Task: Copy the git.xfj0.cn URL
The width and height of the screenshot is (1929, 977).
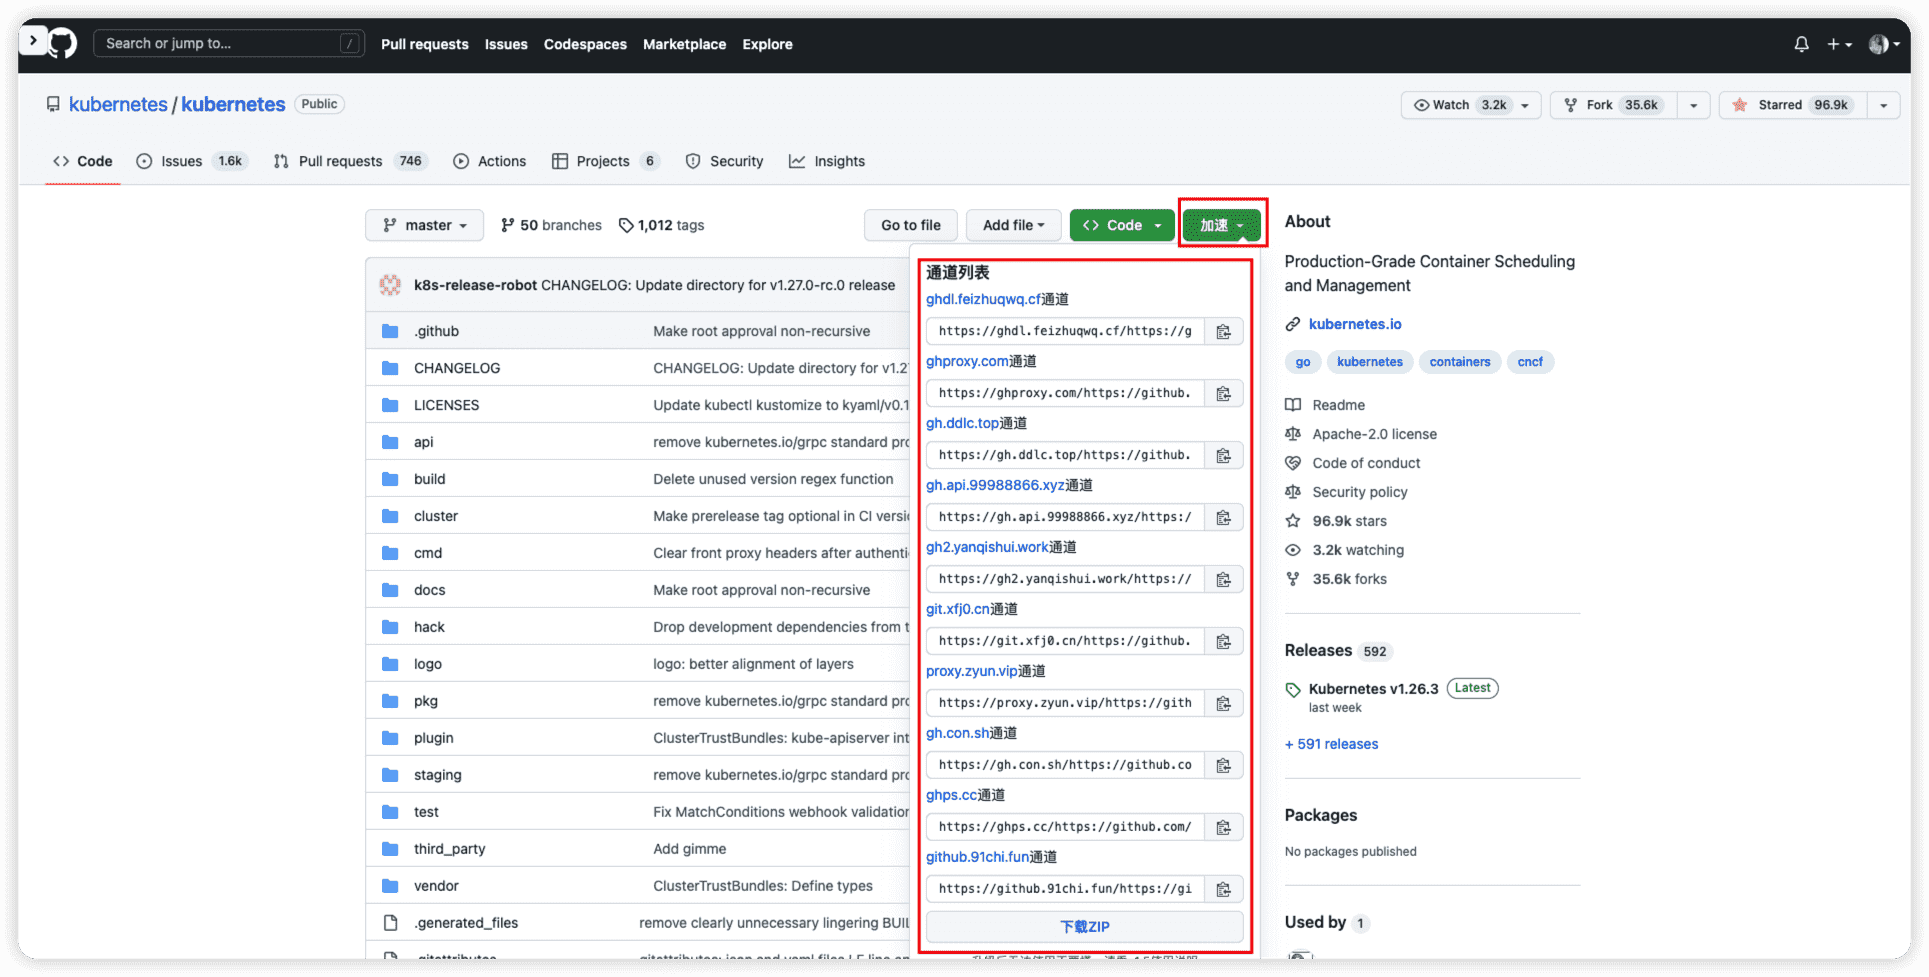Action: pyautogui.click(x=1223, y=641)
